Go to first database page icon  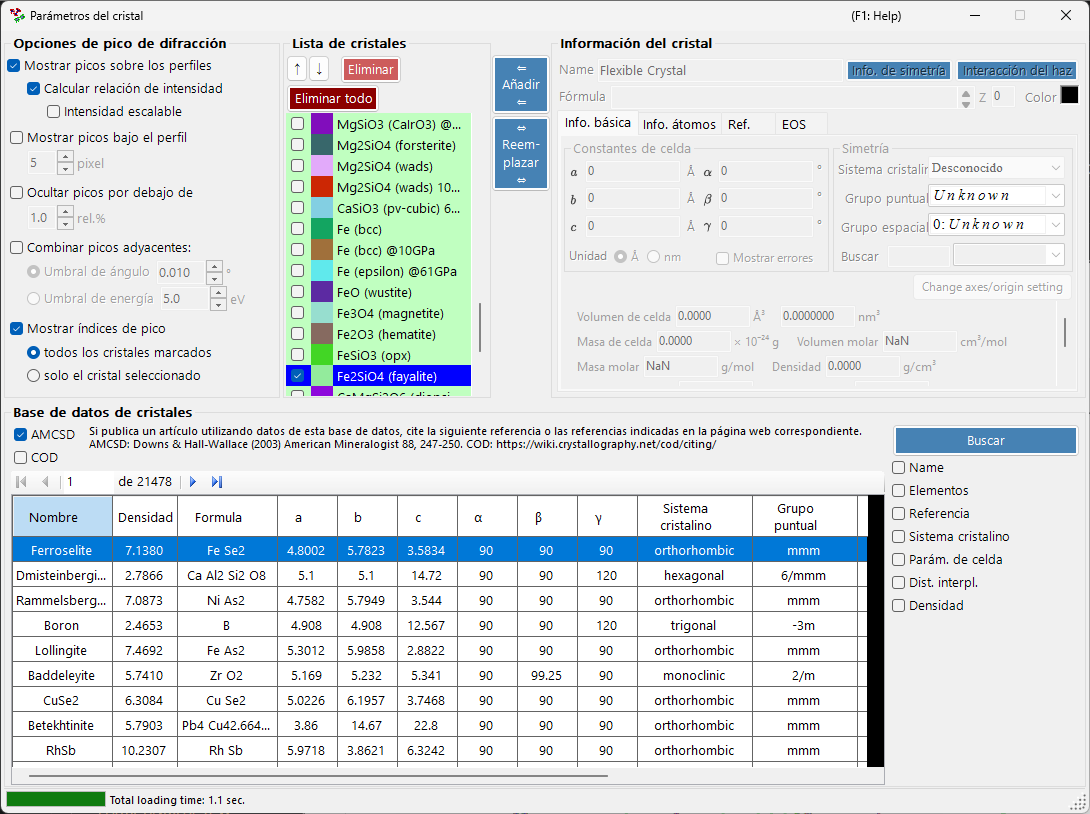coord(22,481)
